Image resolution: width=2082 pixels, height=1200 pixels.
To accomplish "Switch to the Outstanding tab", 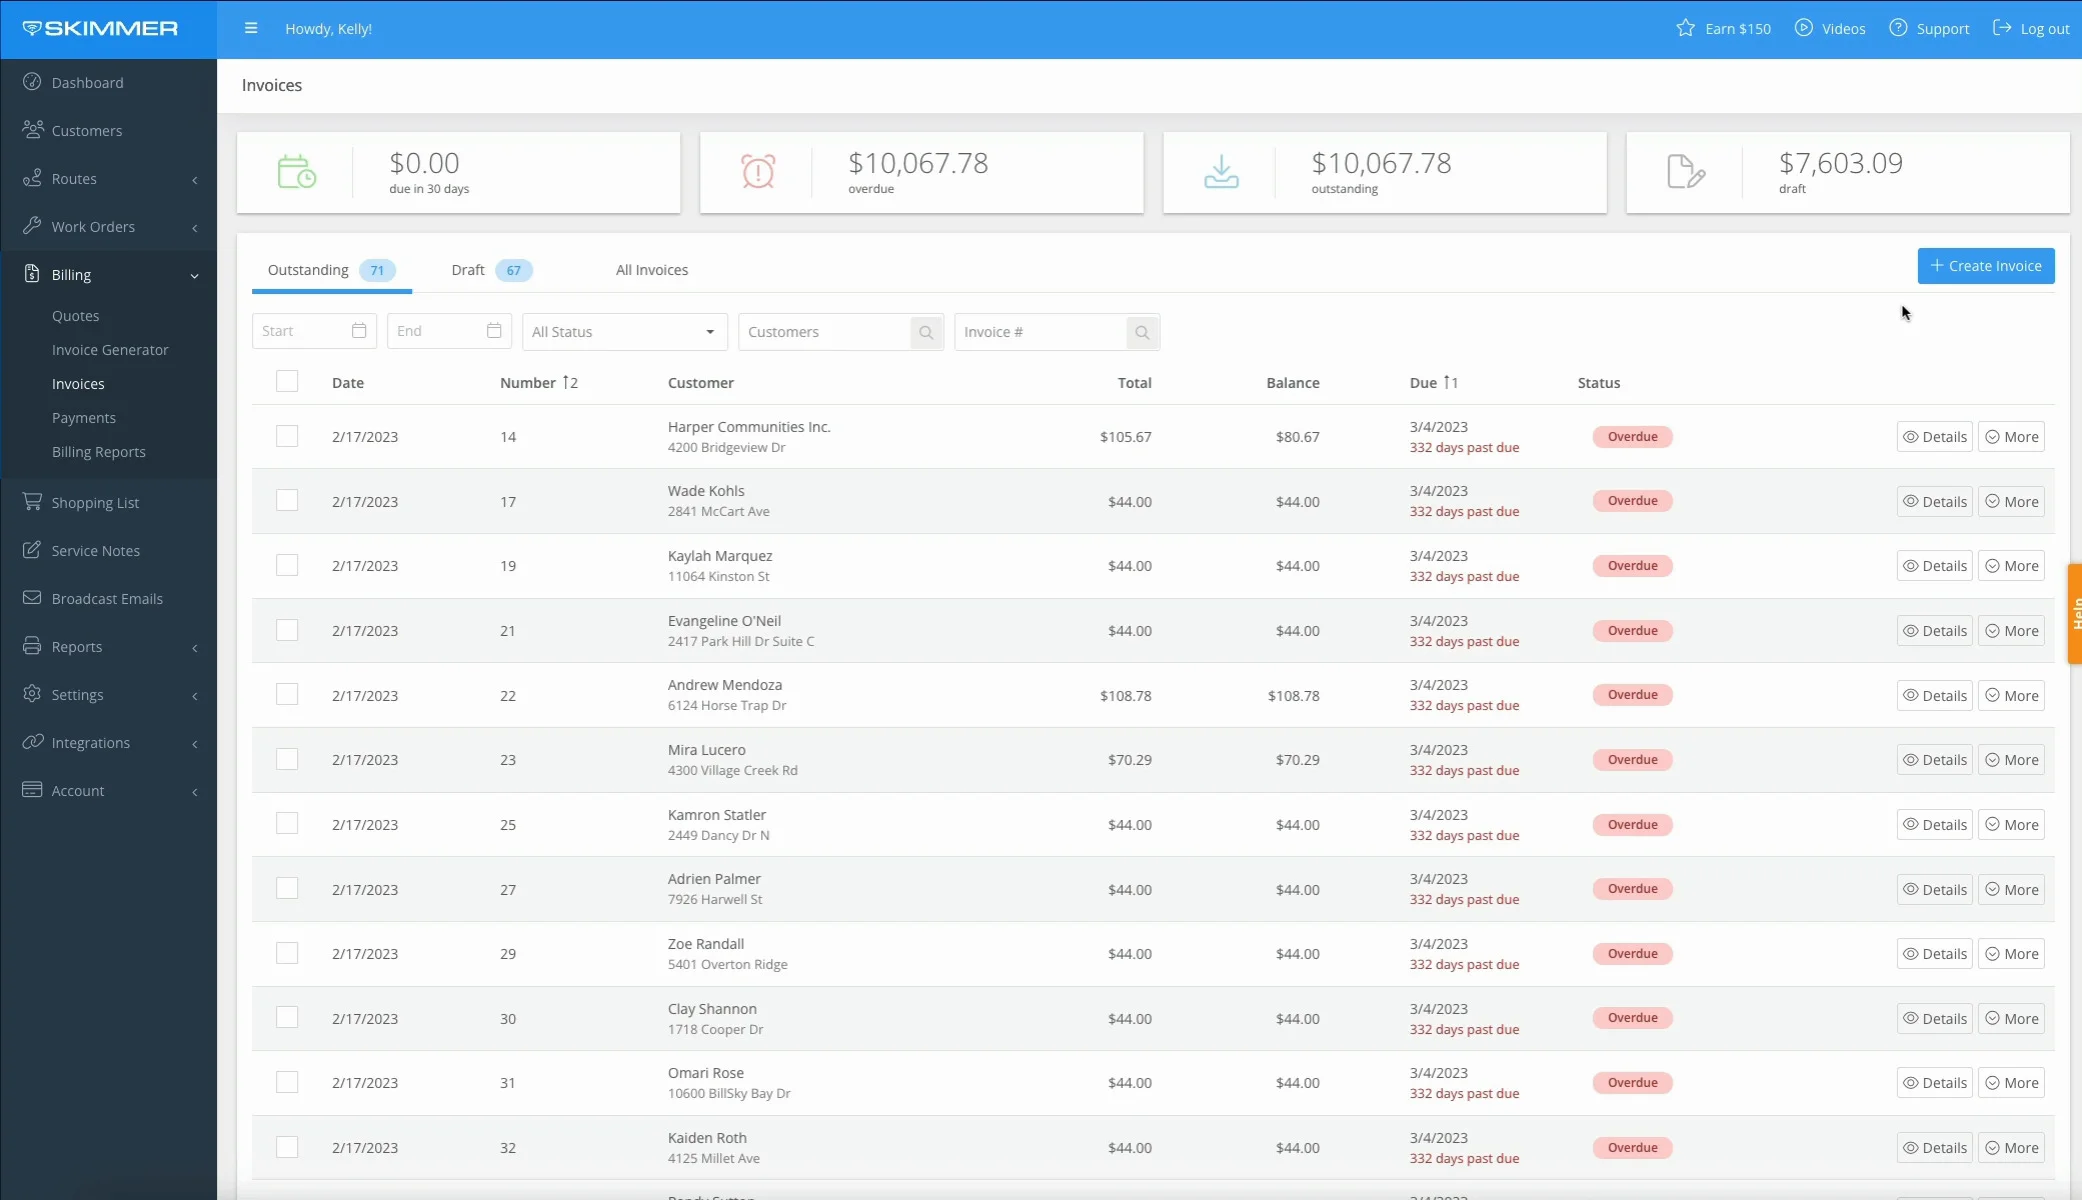I will 331,270.
